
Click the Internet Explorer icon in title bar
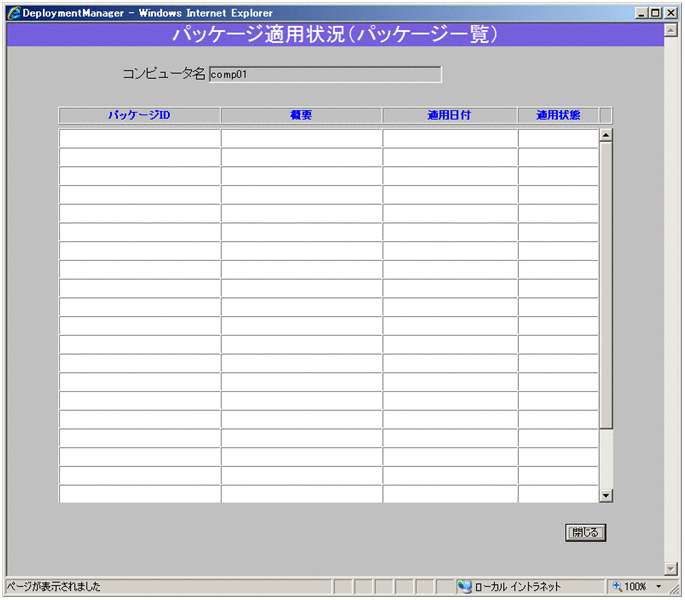(x=14, y=13)
